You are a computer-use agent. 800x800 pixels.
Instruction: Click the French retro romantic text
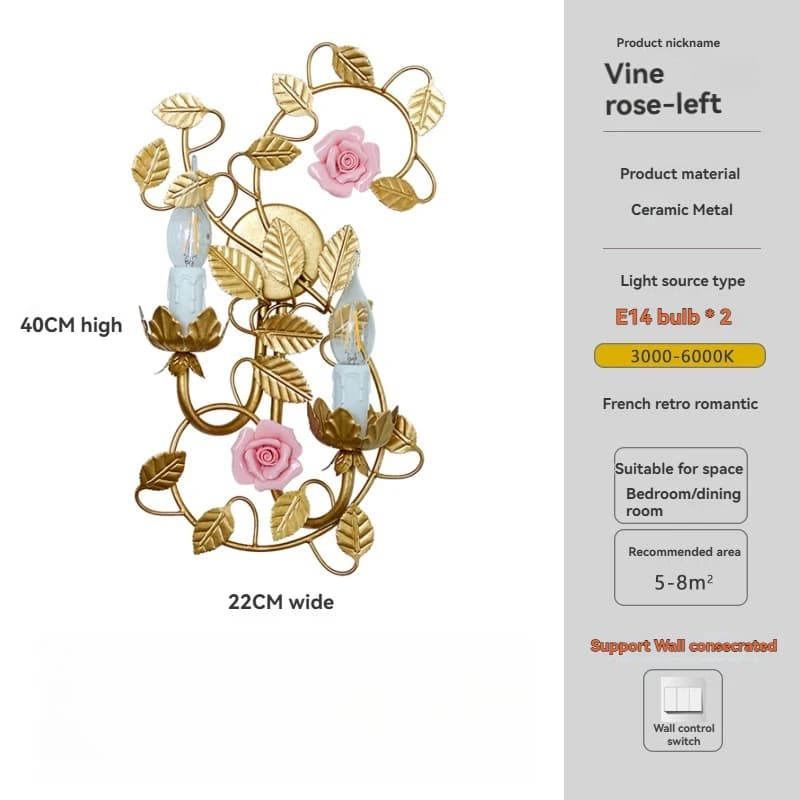(x=680, y=404)
